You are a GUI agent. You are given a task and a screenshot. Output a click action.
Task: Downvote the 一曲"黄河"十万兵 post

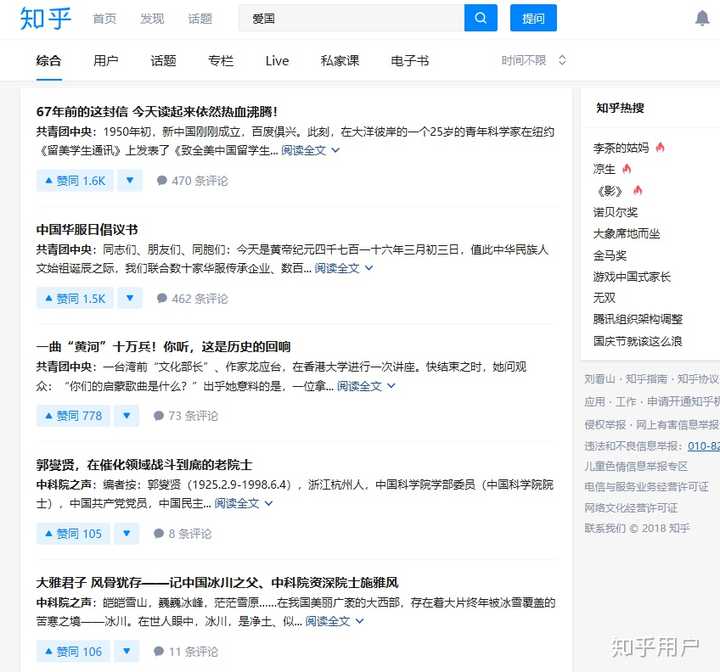pos(127,416)
